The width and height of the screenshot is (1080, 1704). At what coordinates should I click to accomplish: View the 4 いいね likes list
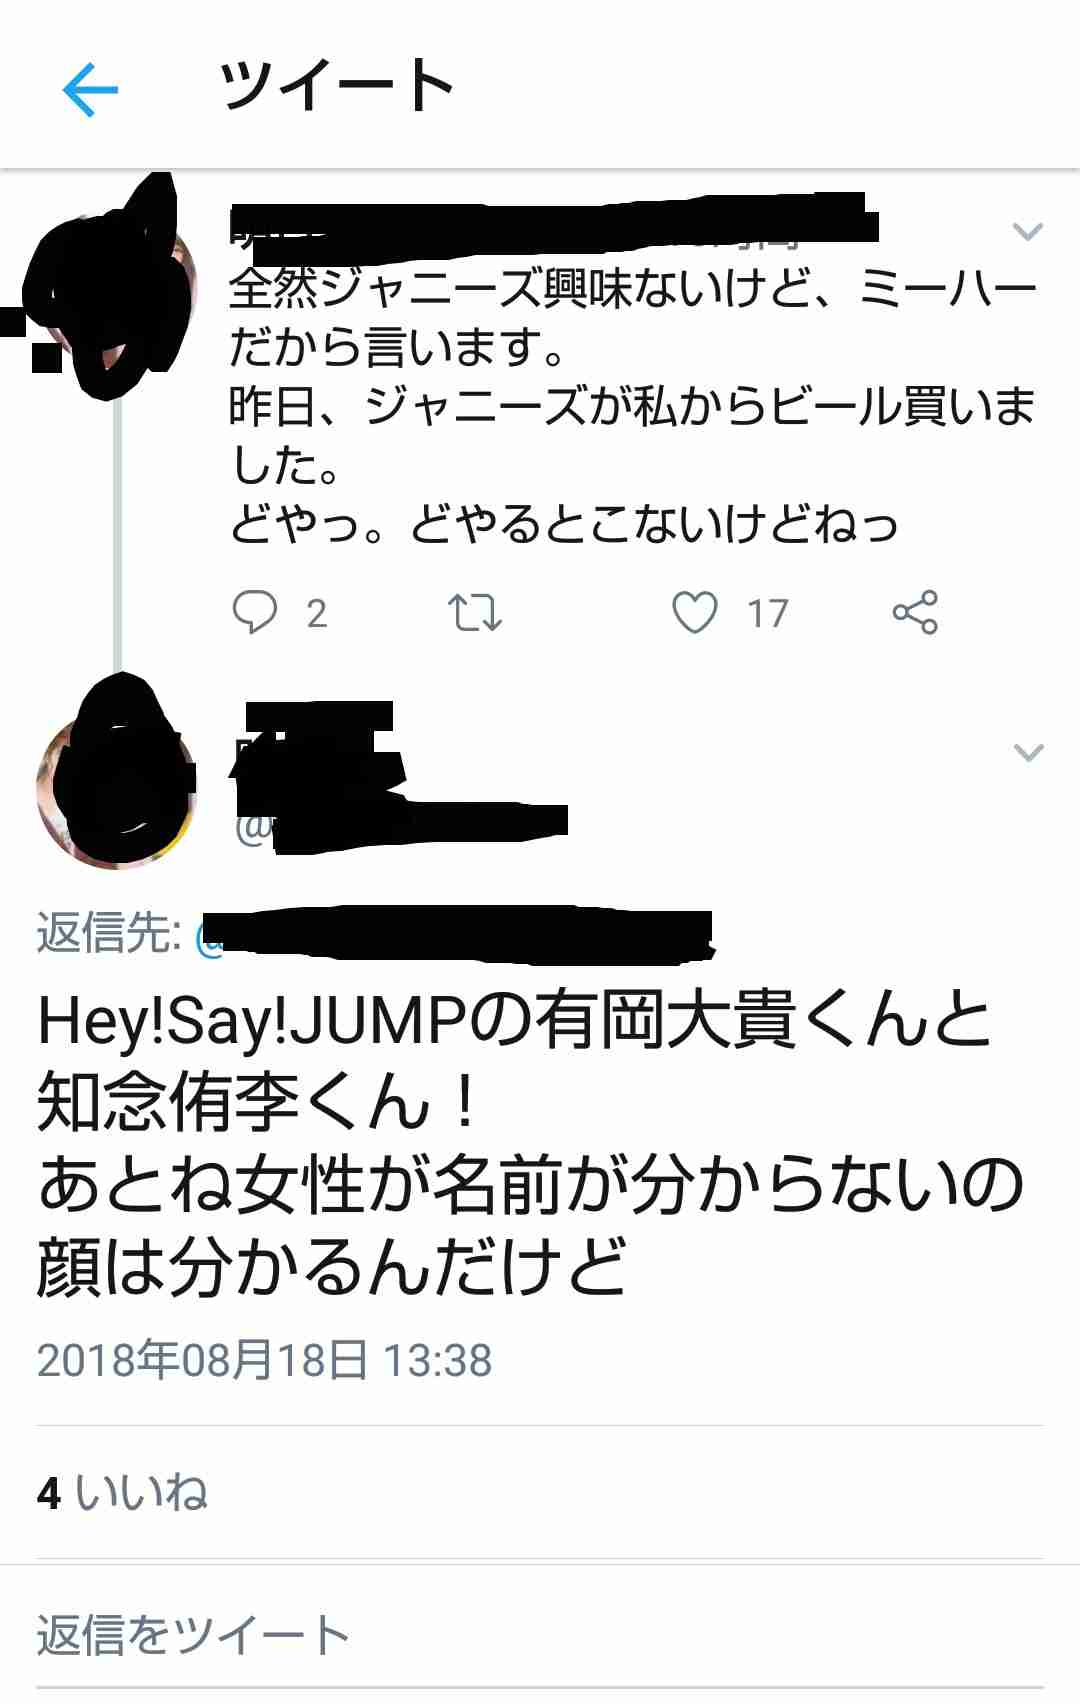(x=122, y=1493)
